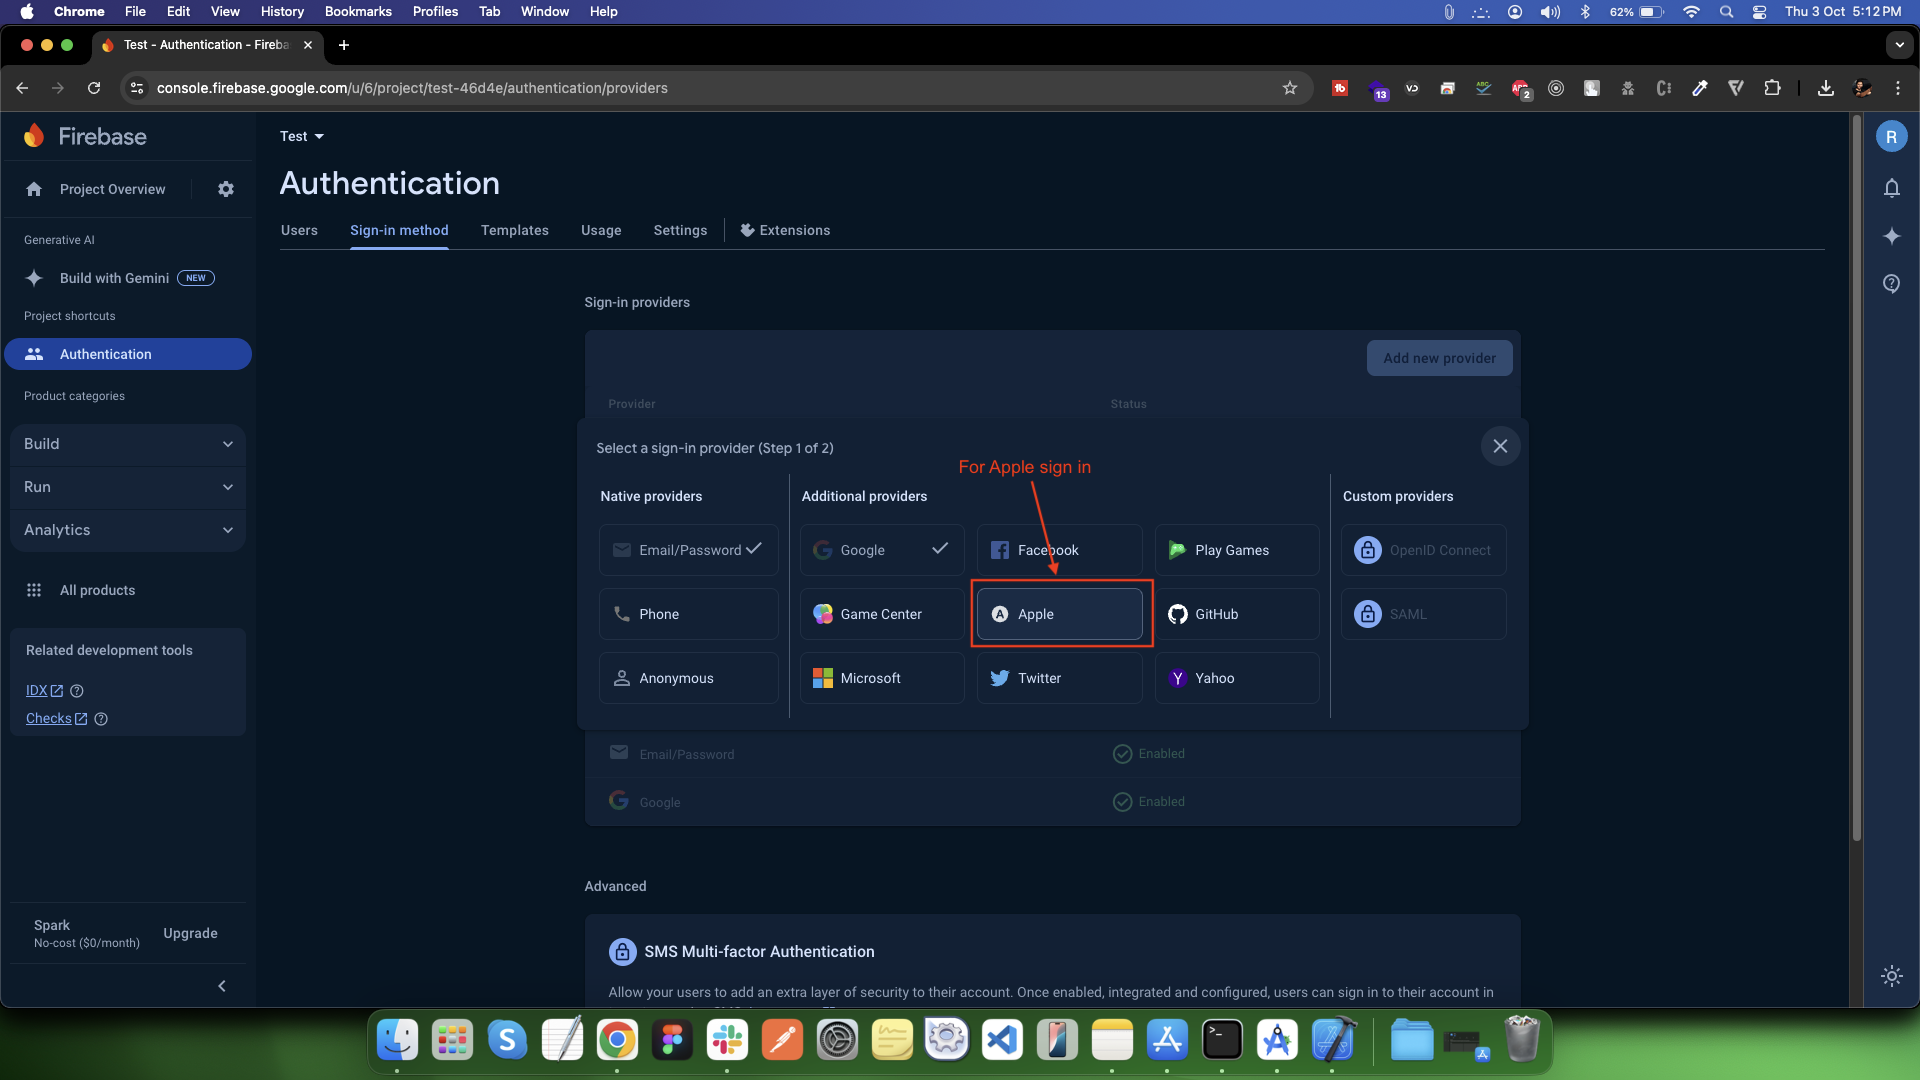
Task: Open Figma from dock
Action: (x=672, y=1040)
